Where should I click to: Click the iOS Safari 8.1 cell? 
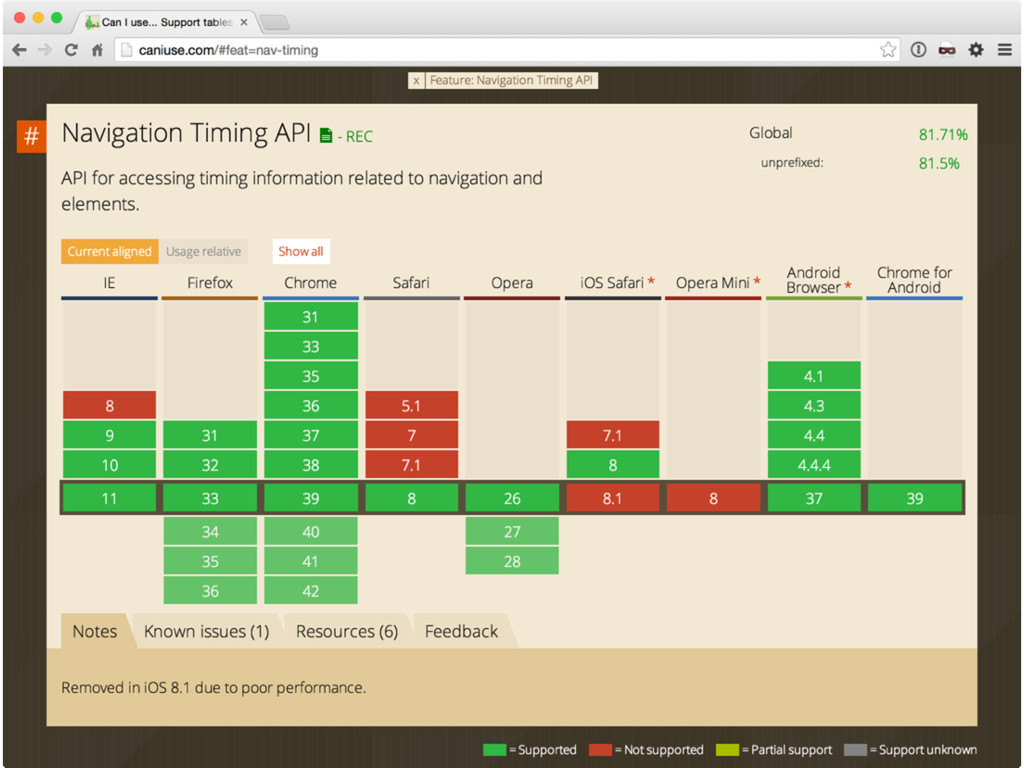click(x=613, y=498)
